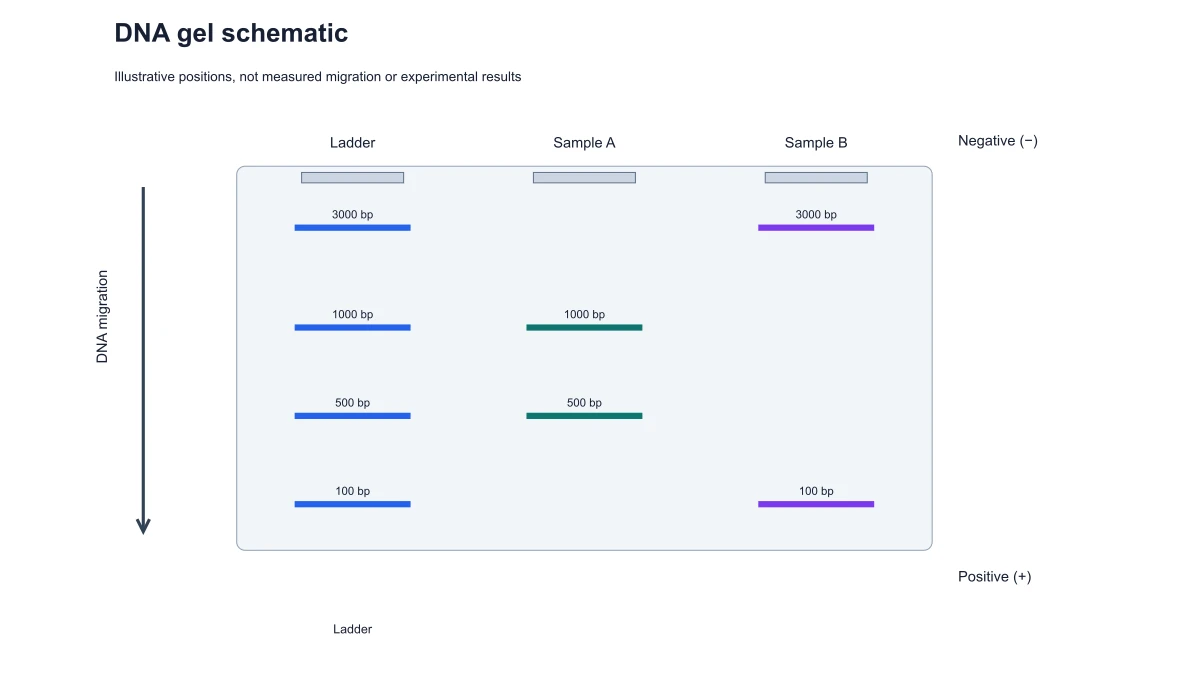Viewport: 1200px width, 675px height.
Task: Click the DNA migration direction arrow
Action: point(143,360)
